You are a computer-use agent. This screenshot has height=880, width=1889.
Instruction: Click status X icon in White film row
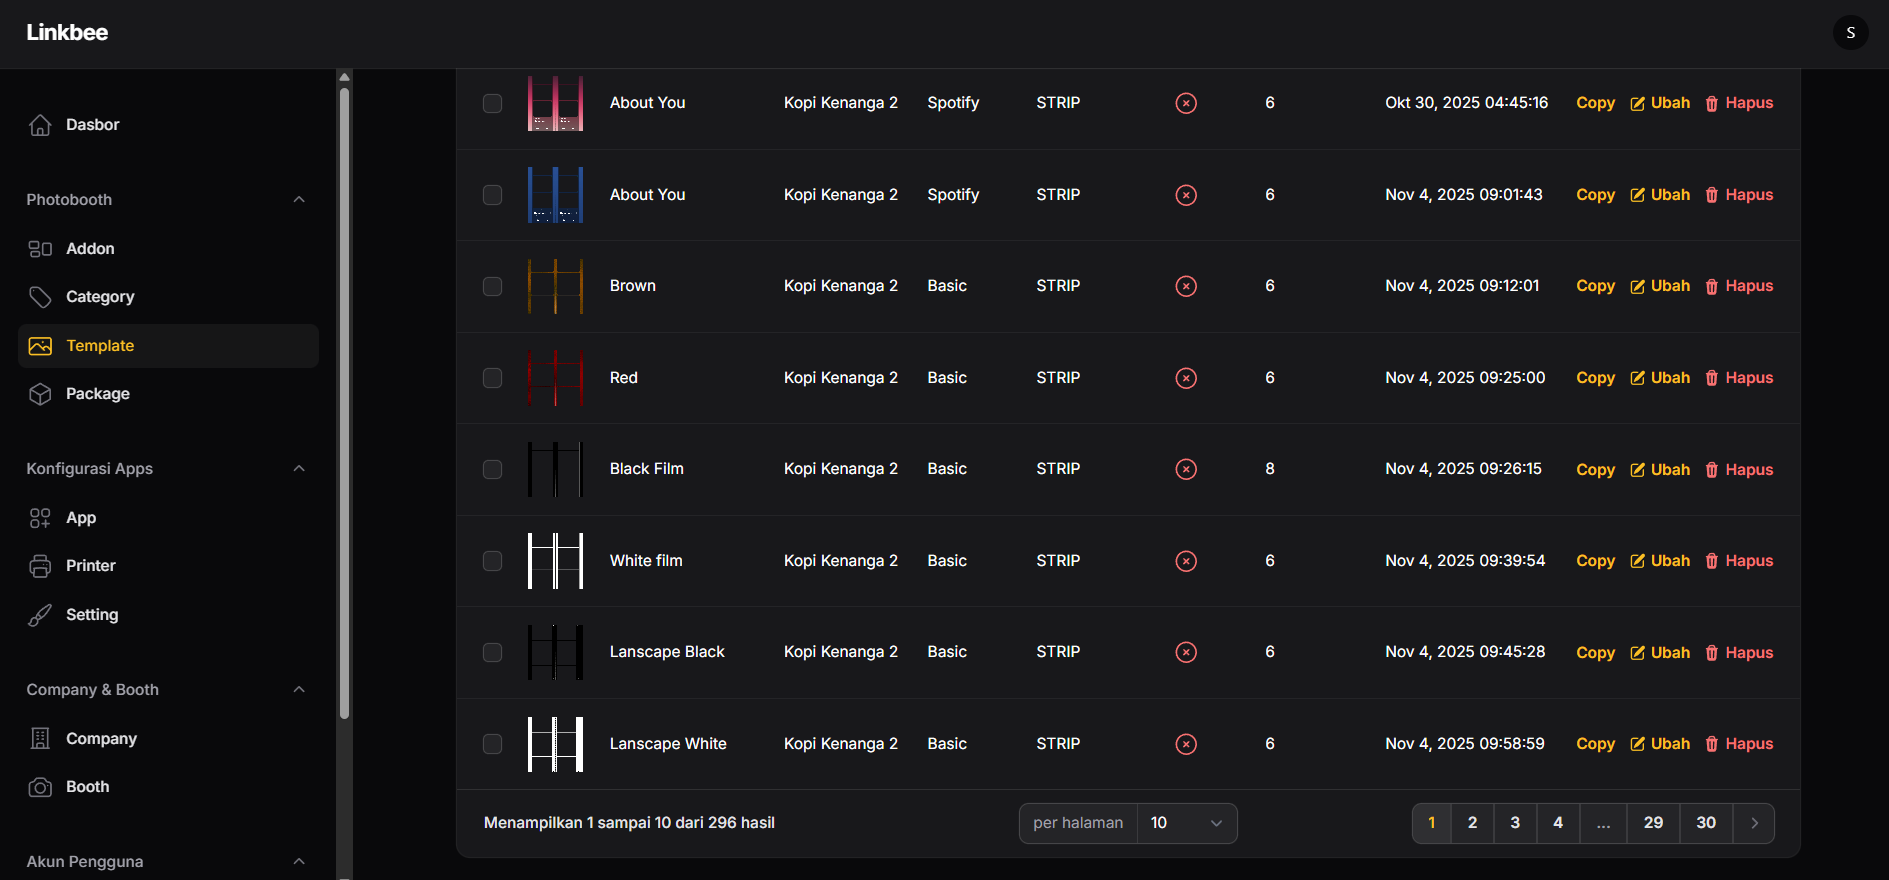coord(1186,561)
